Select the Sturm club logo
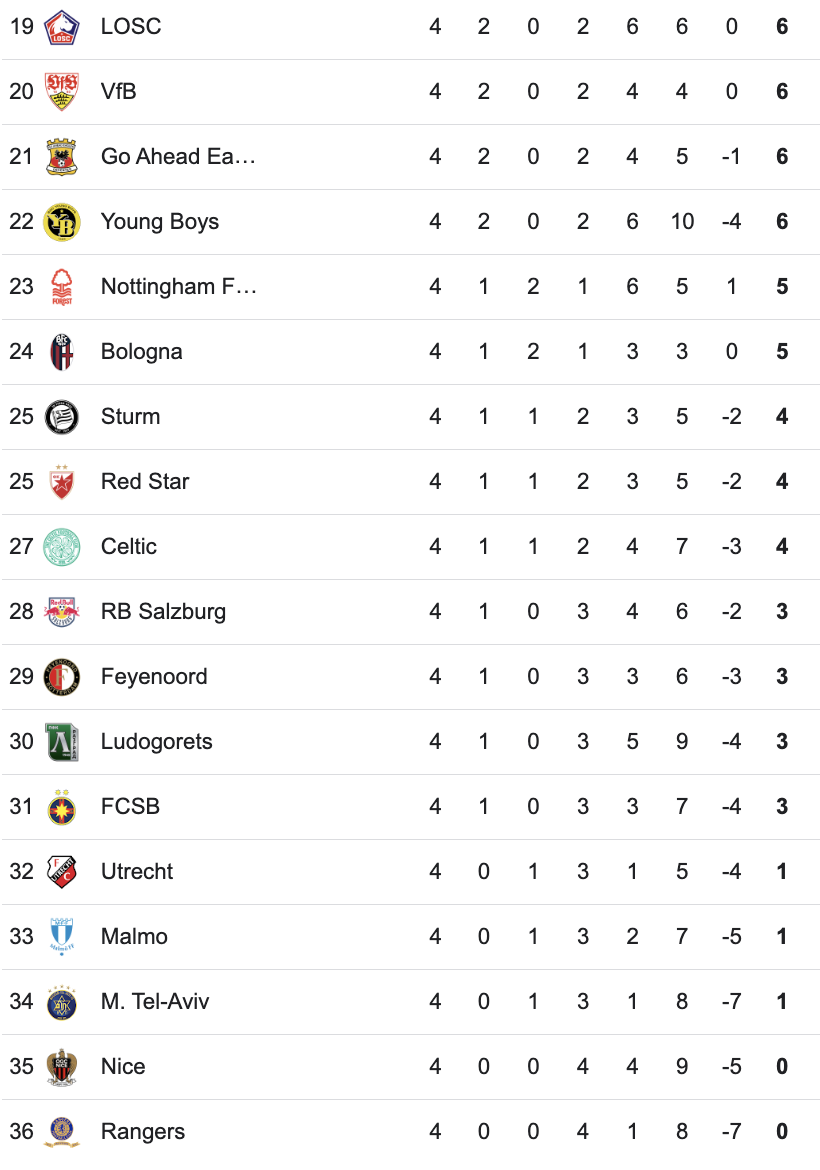This screenshot has width=820, height=1170. 62,417
